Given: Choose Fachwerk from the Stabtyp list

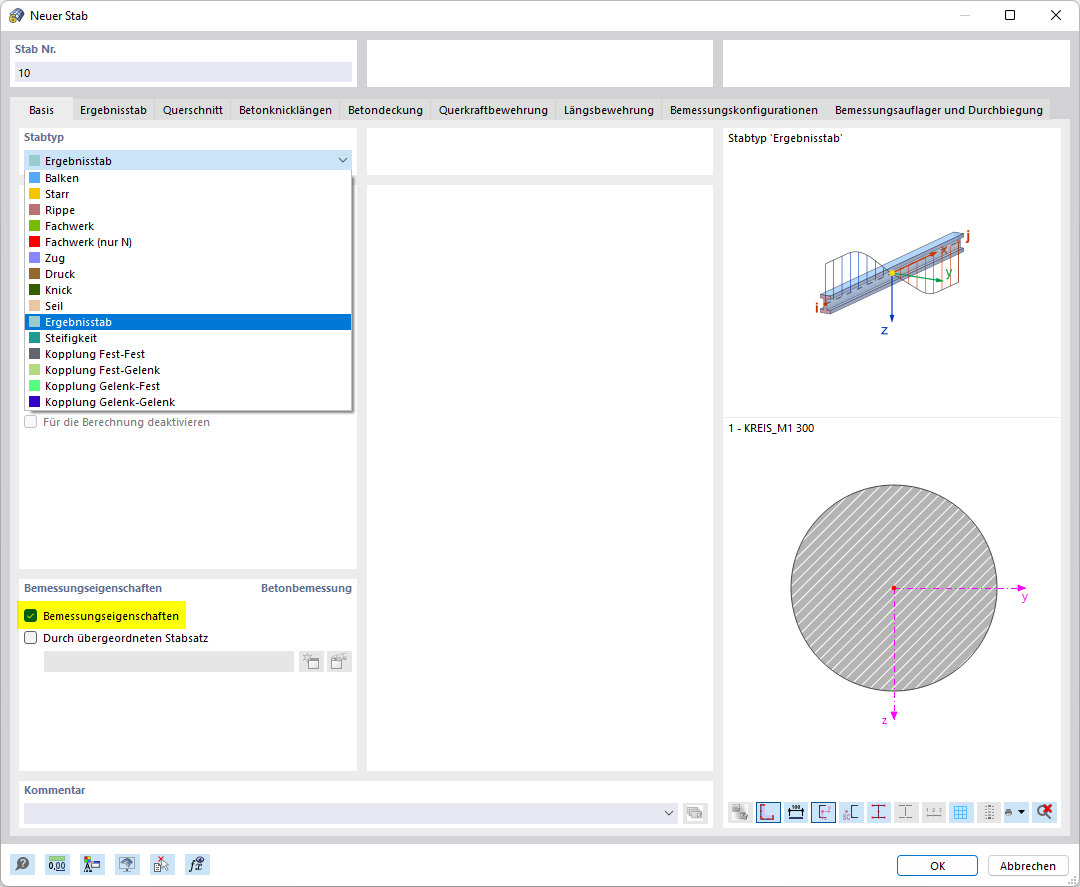Looking at the screenshot, I should tap(188, 226).
